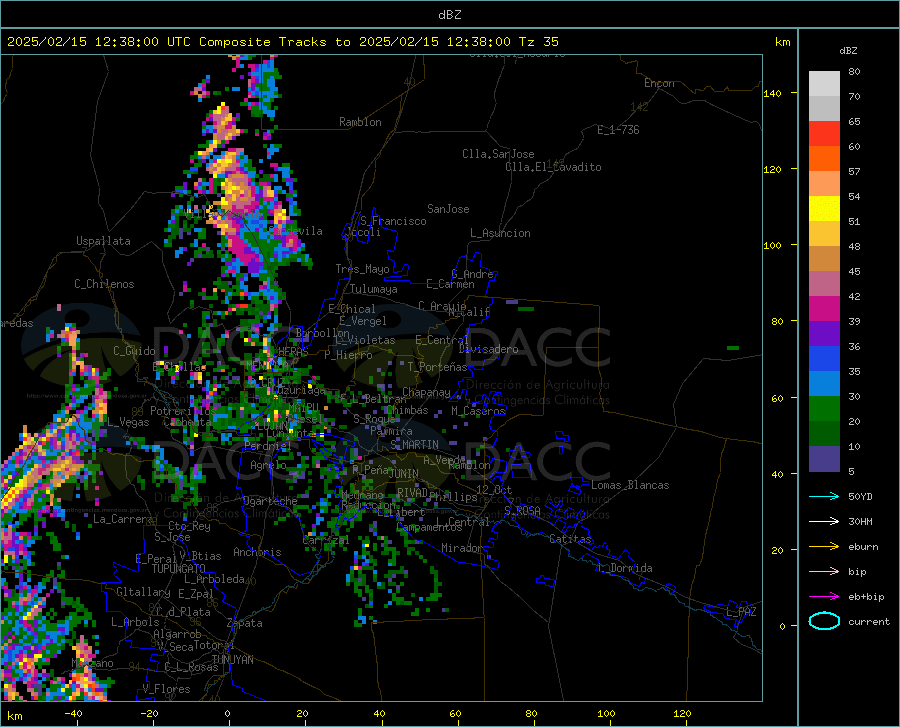Click the dBZ title at top
Image resolution: width=900 pixels, height=727 pixels.
pyautogui.click(x=449, y=15)
